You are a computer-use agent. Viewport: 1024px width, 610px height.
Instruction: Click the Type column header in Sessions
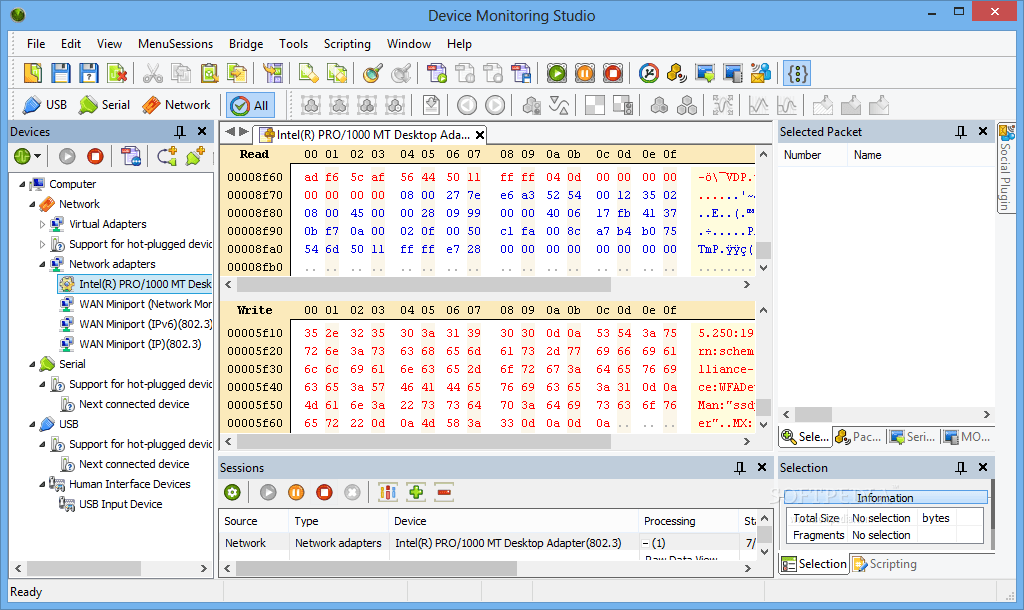click(x=338, y=521)
